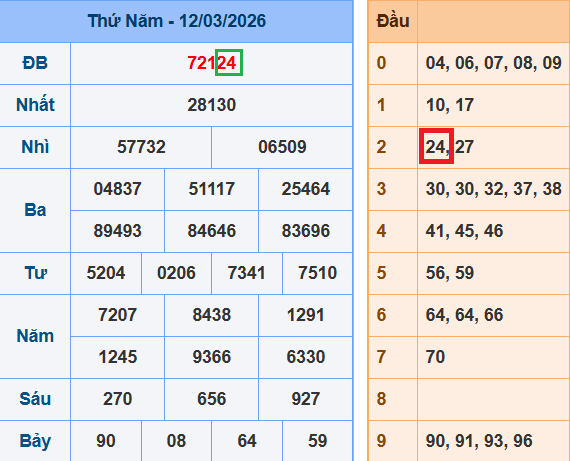The height and width of the screenshot is (461, 570).
Task: Choose the Tư result 0206
Action: point(176,273)
